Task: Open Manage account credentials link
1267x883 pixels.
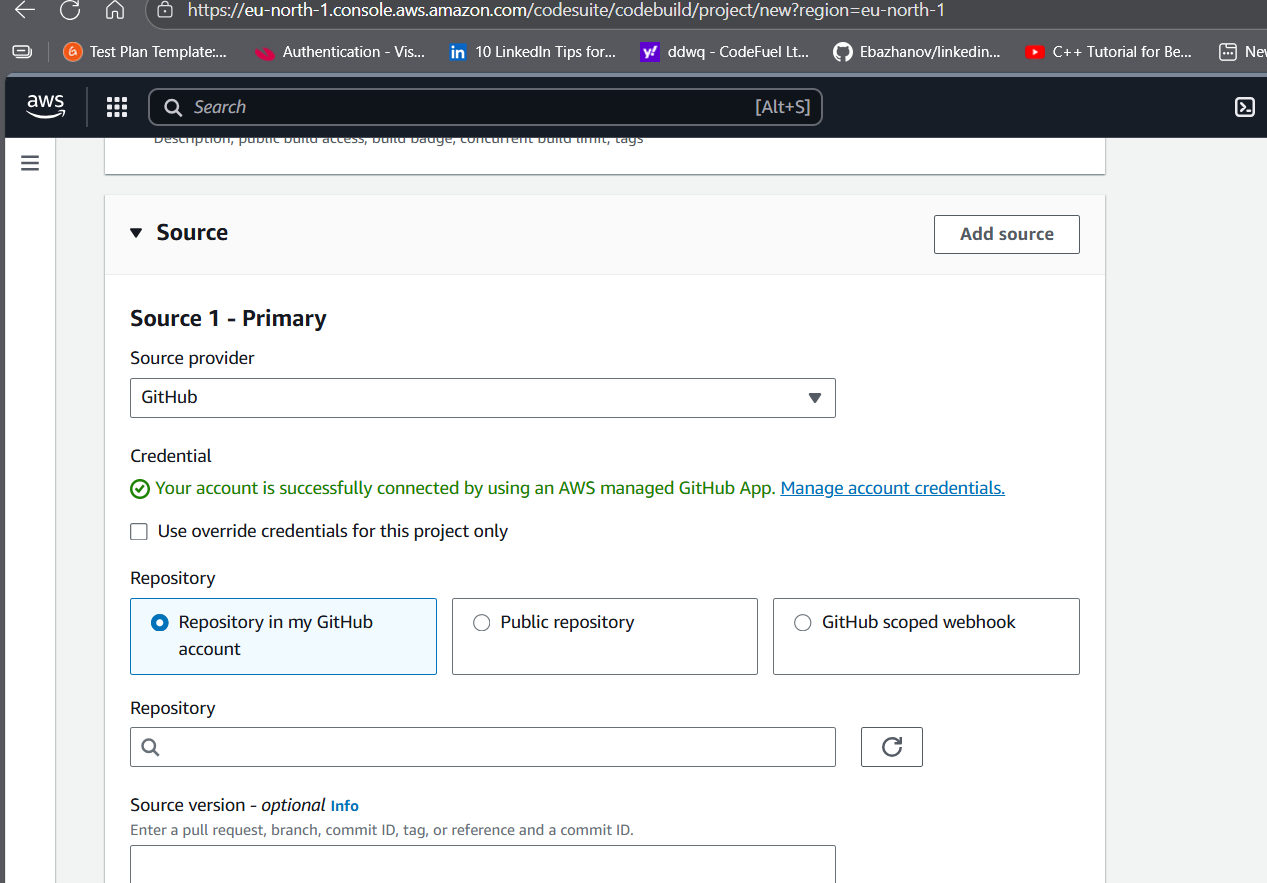Action: tap(892, 488)
